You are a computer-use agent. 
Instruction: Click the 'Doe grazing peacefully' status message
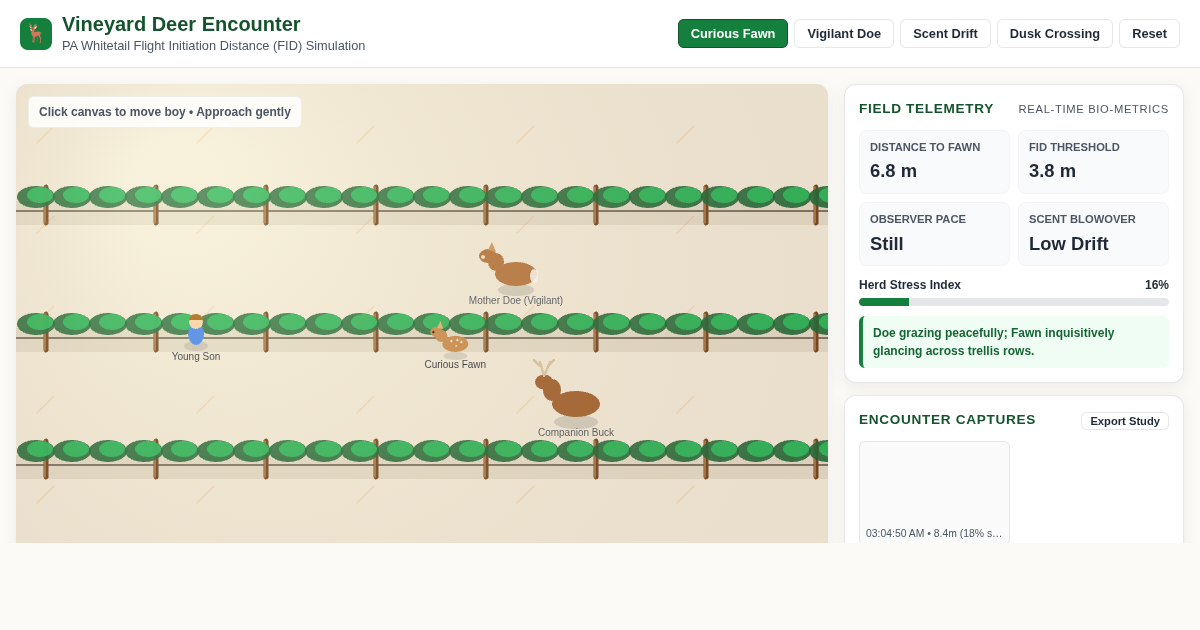1014,342
